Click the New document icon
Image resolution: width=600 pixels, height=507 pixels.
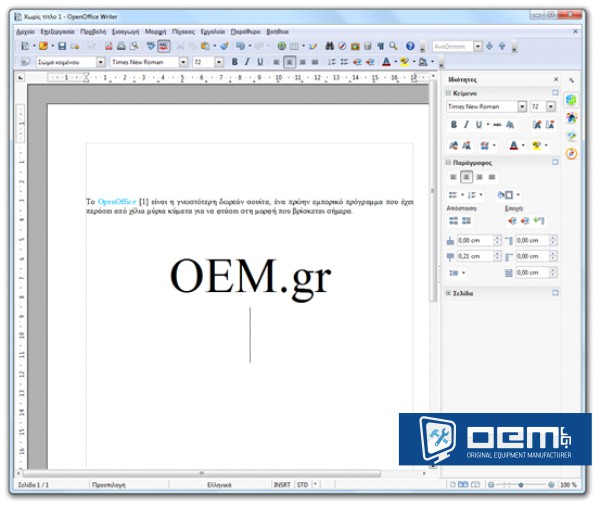[25, 46]
